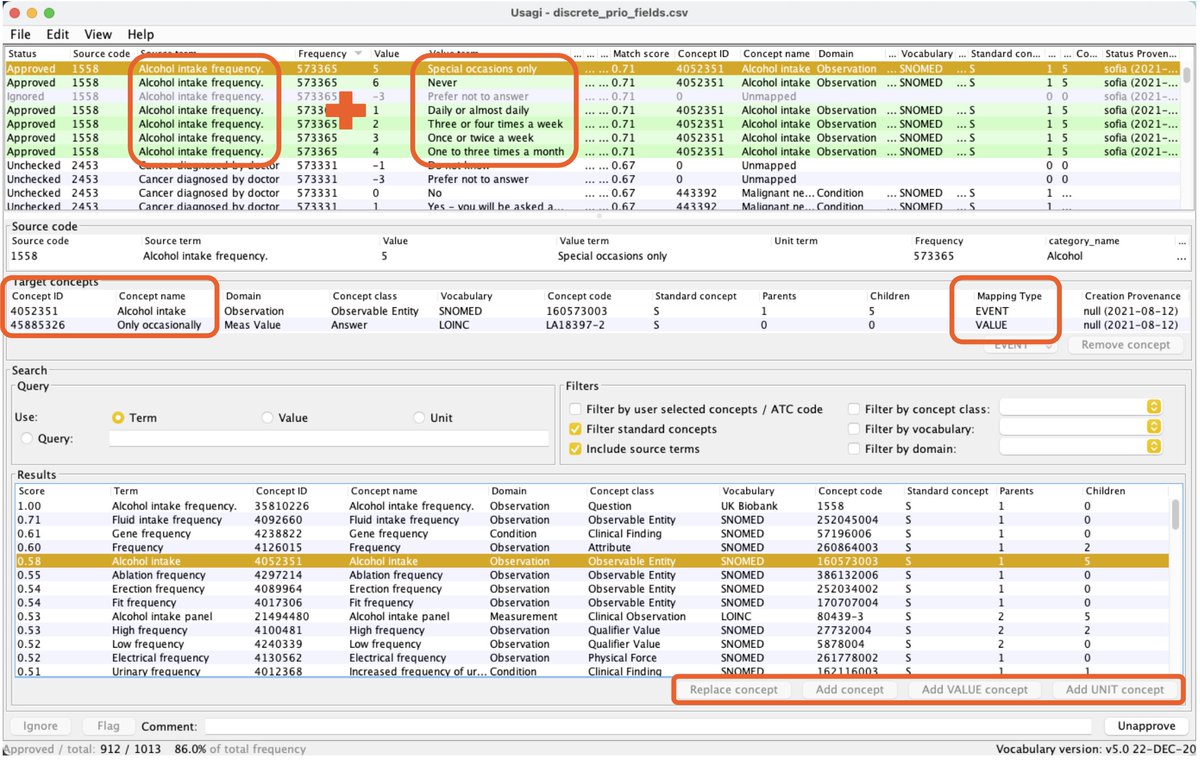Open the File menu

(20, 33)
